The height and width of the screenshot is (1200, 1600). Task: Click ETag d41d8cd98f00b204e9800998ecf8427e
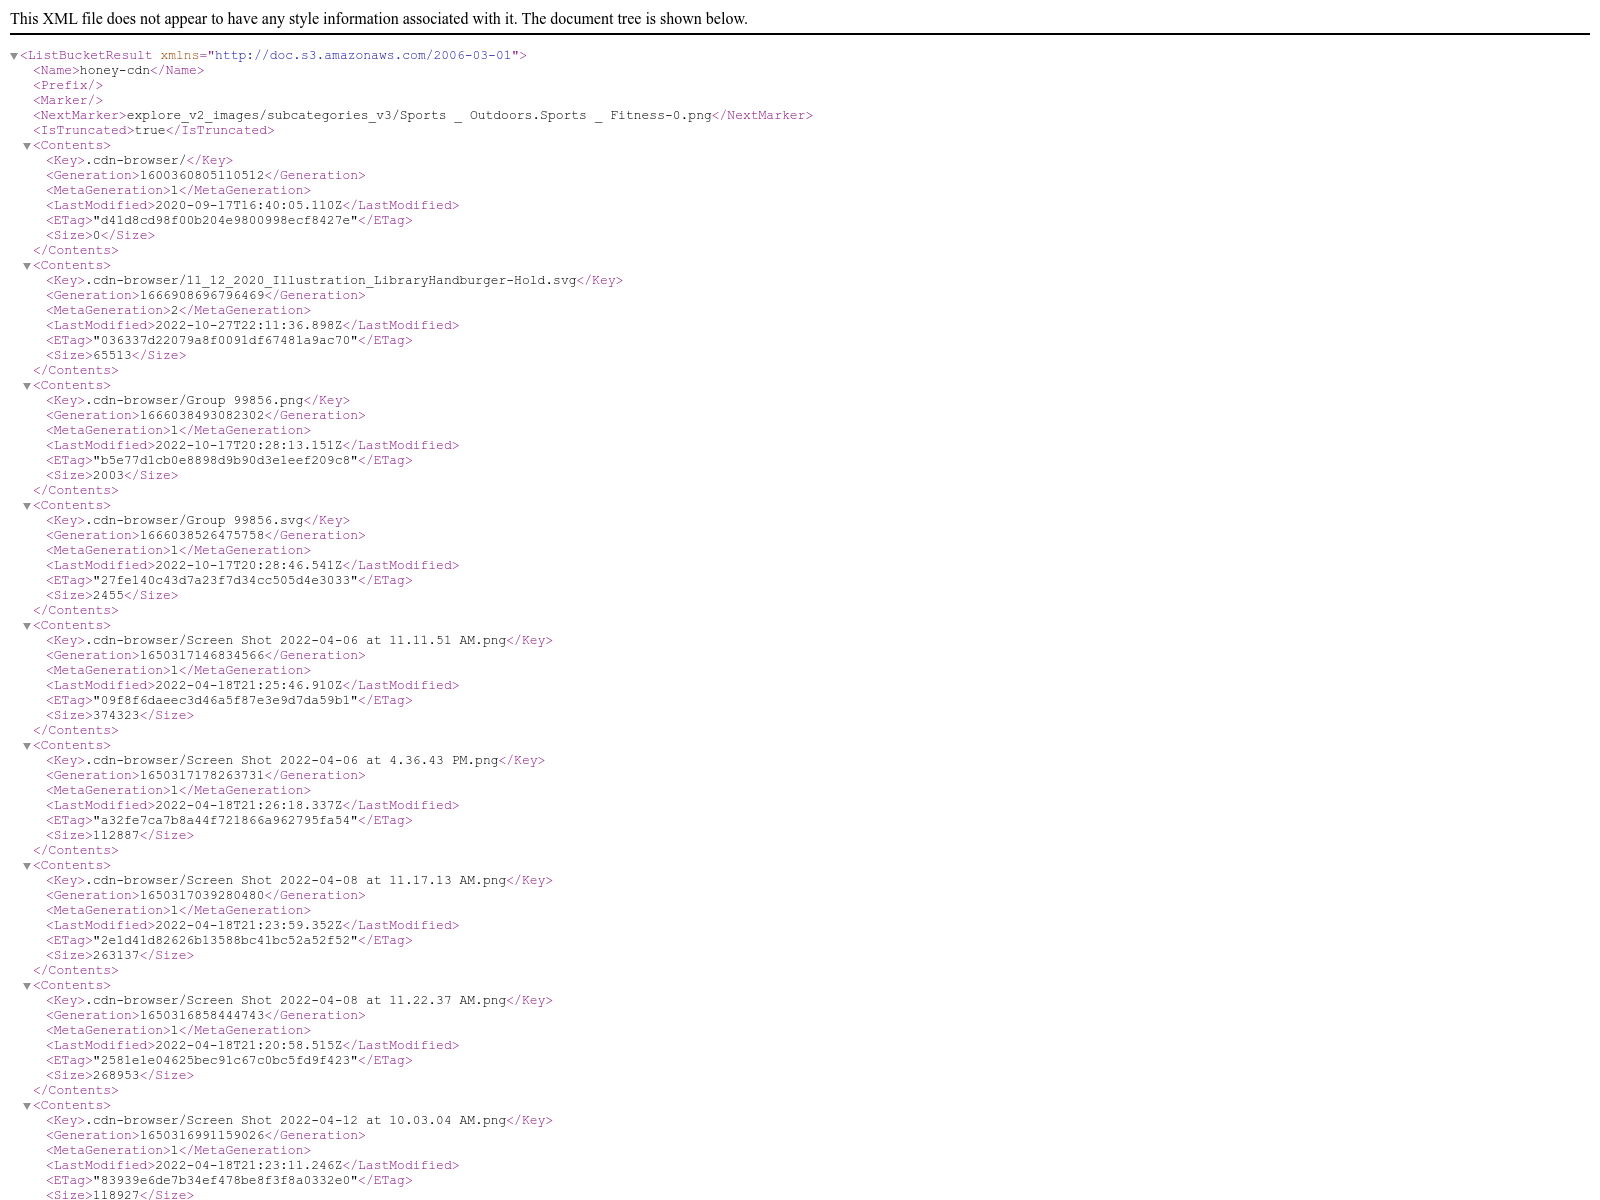click(x=225, y=220)
